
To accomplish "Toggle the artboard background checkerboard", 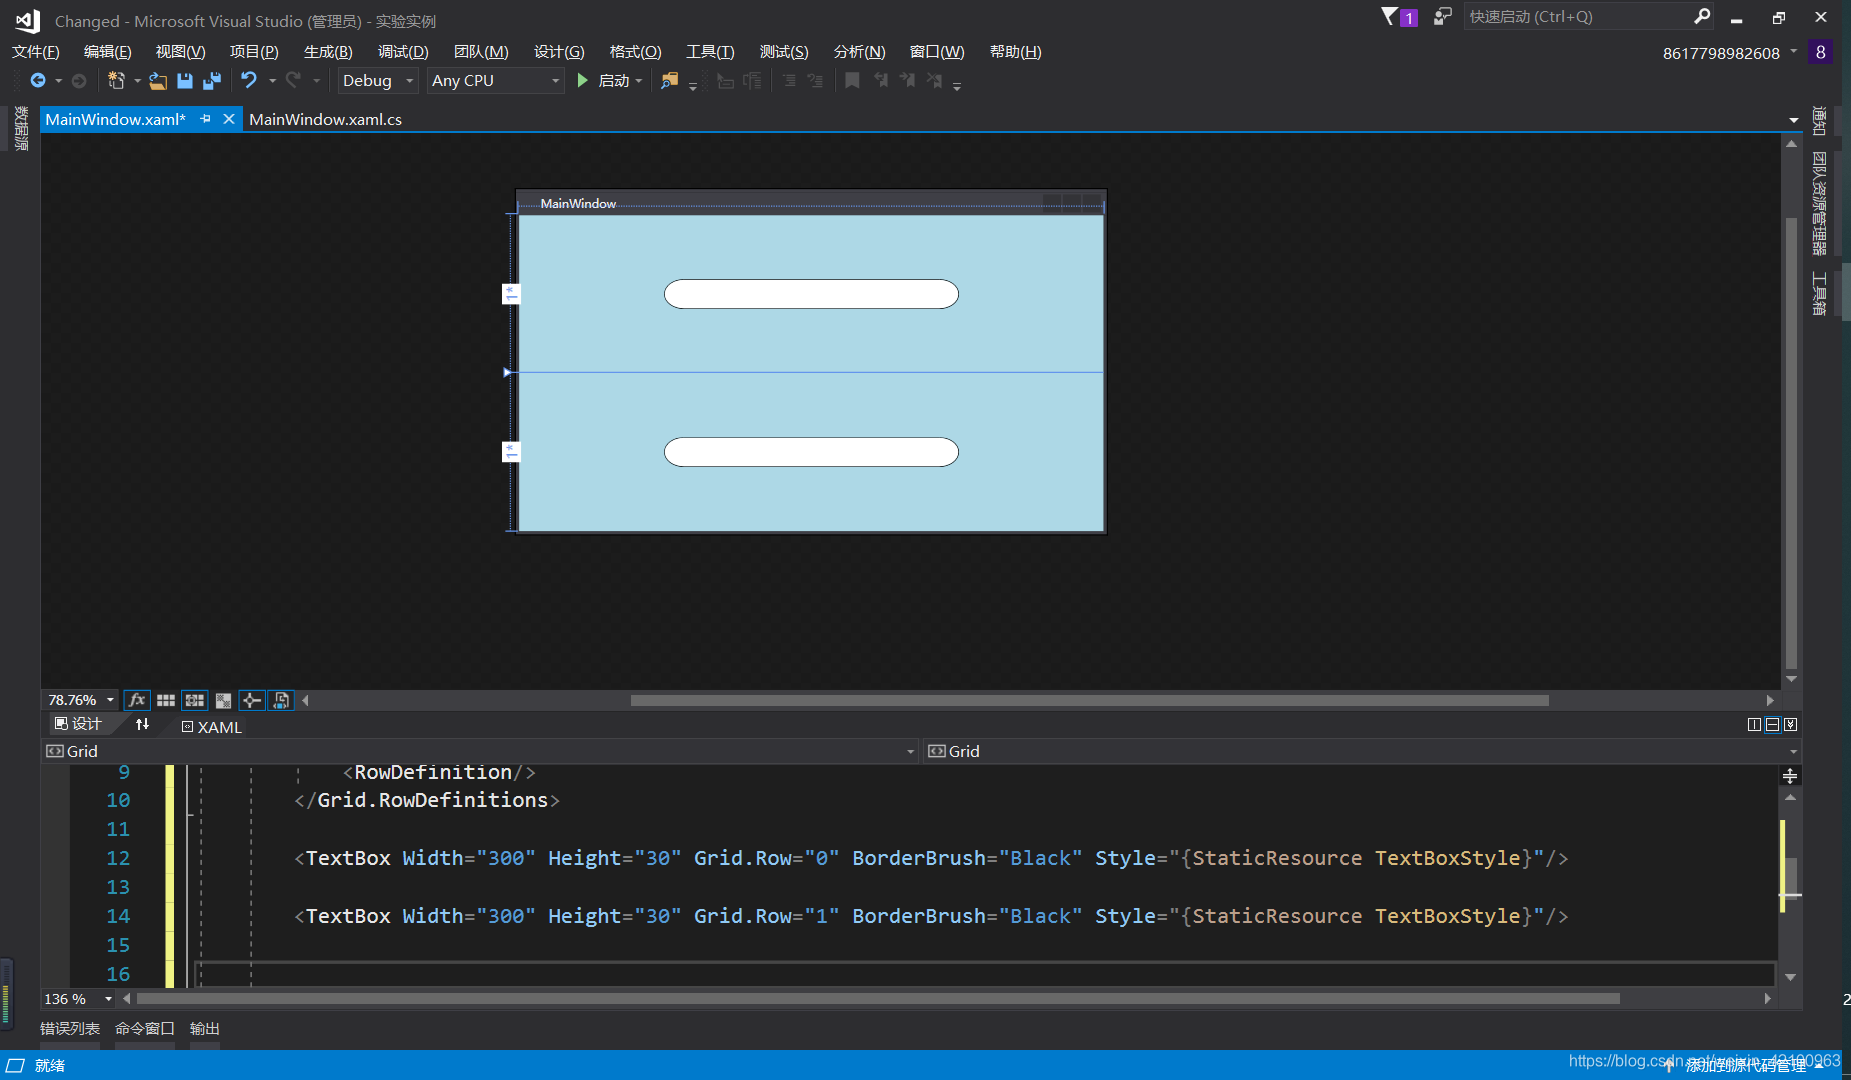I will (x=223, y=700).
